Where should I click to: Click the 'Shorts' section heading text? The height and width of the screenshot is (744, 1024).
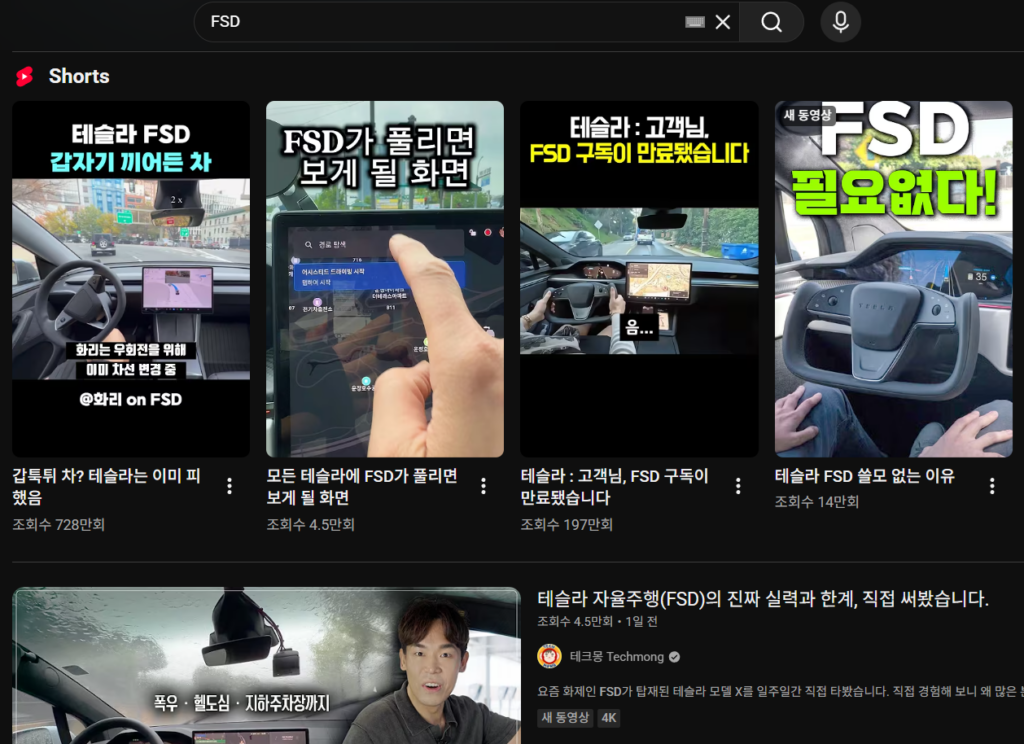click(79, 76)
